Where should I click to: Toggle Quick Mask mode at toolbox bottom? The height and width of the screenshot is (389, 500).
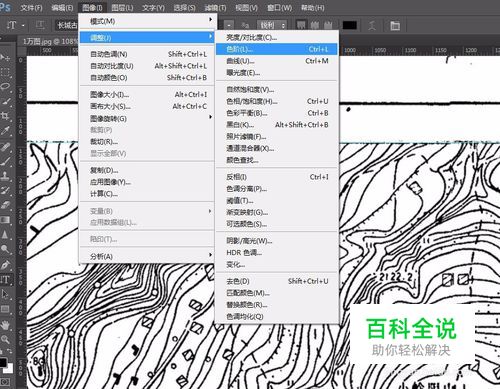5,382
